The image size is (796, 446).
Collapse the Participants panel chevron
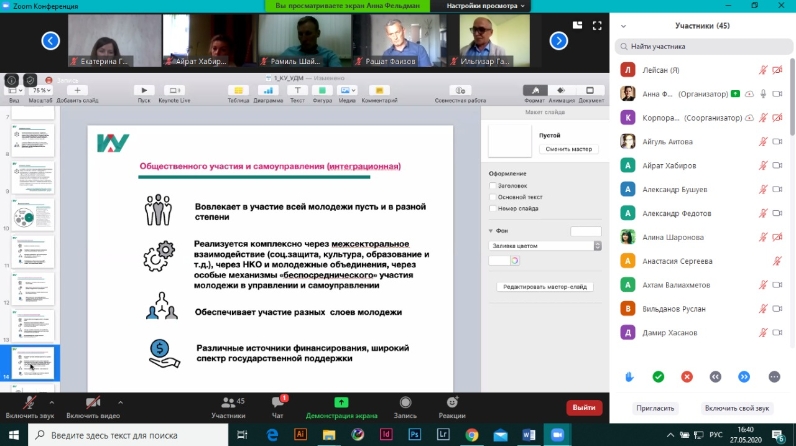pos(623,26)
